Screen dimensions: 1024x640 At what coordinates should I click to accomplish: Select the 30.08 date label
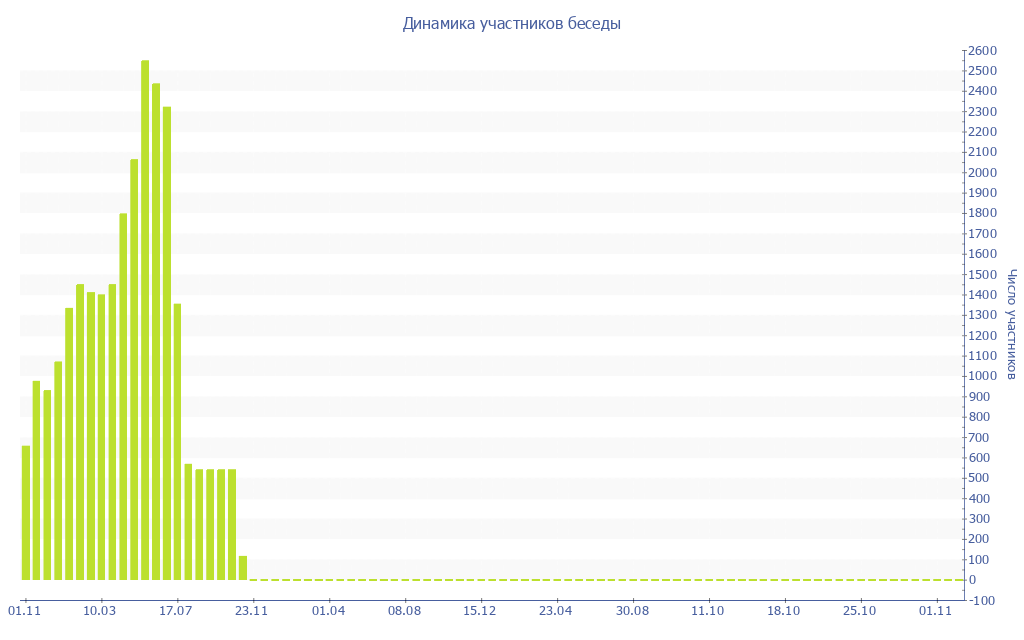click(x=632, y=610)
